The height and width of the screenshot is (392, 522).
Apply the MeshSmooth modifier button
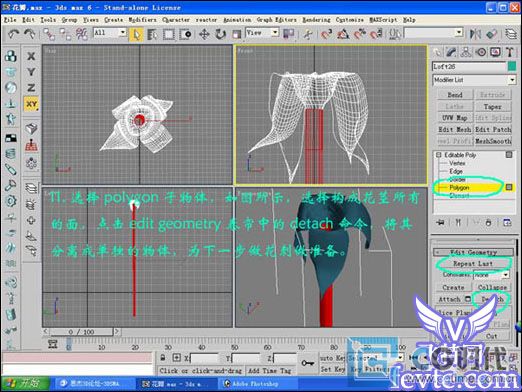493,141
